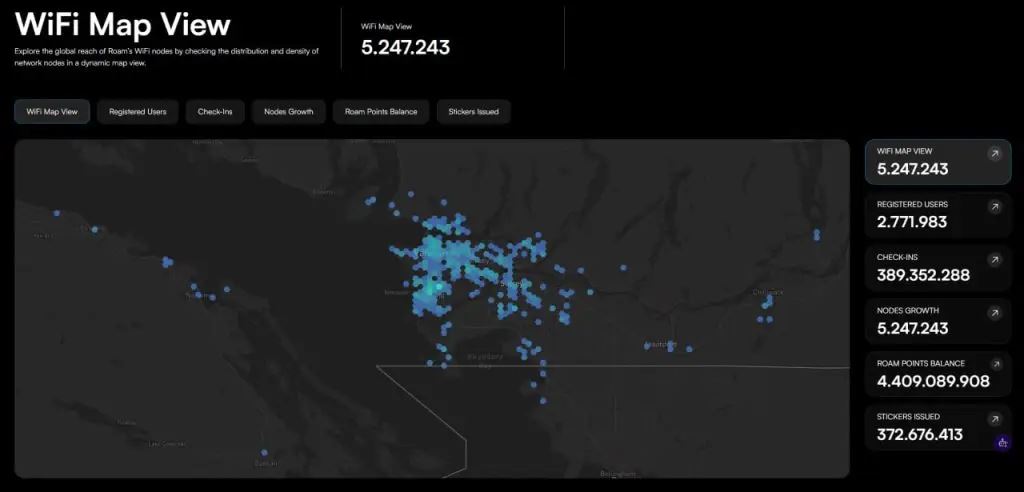This screenshot has height=492, width=1024.
Task: Open the Registered Users card arrow icon
Action: [x=994, y=207]
